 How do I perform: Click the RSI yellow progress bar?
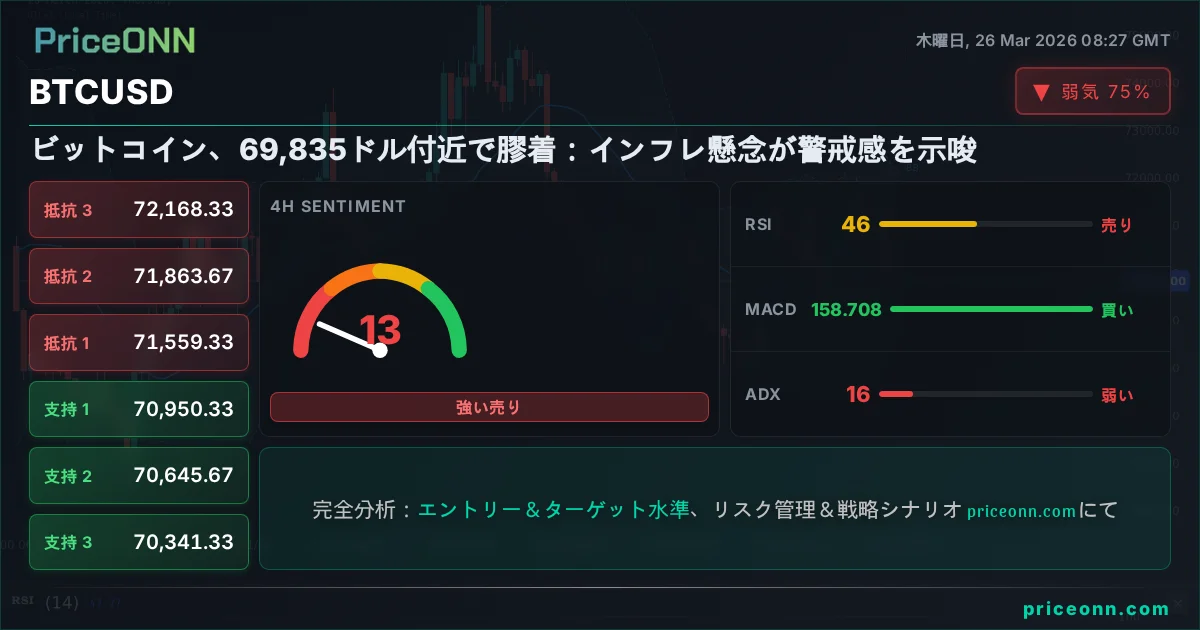point(927,224)
